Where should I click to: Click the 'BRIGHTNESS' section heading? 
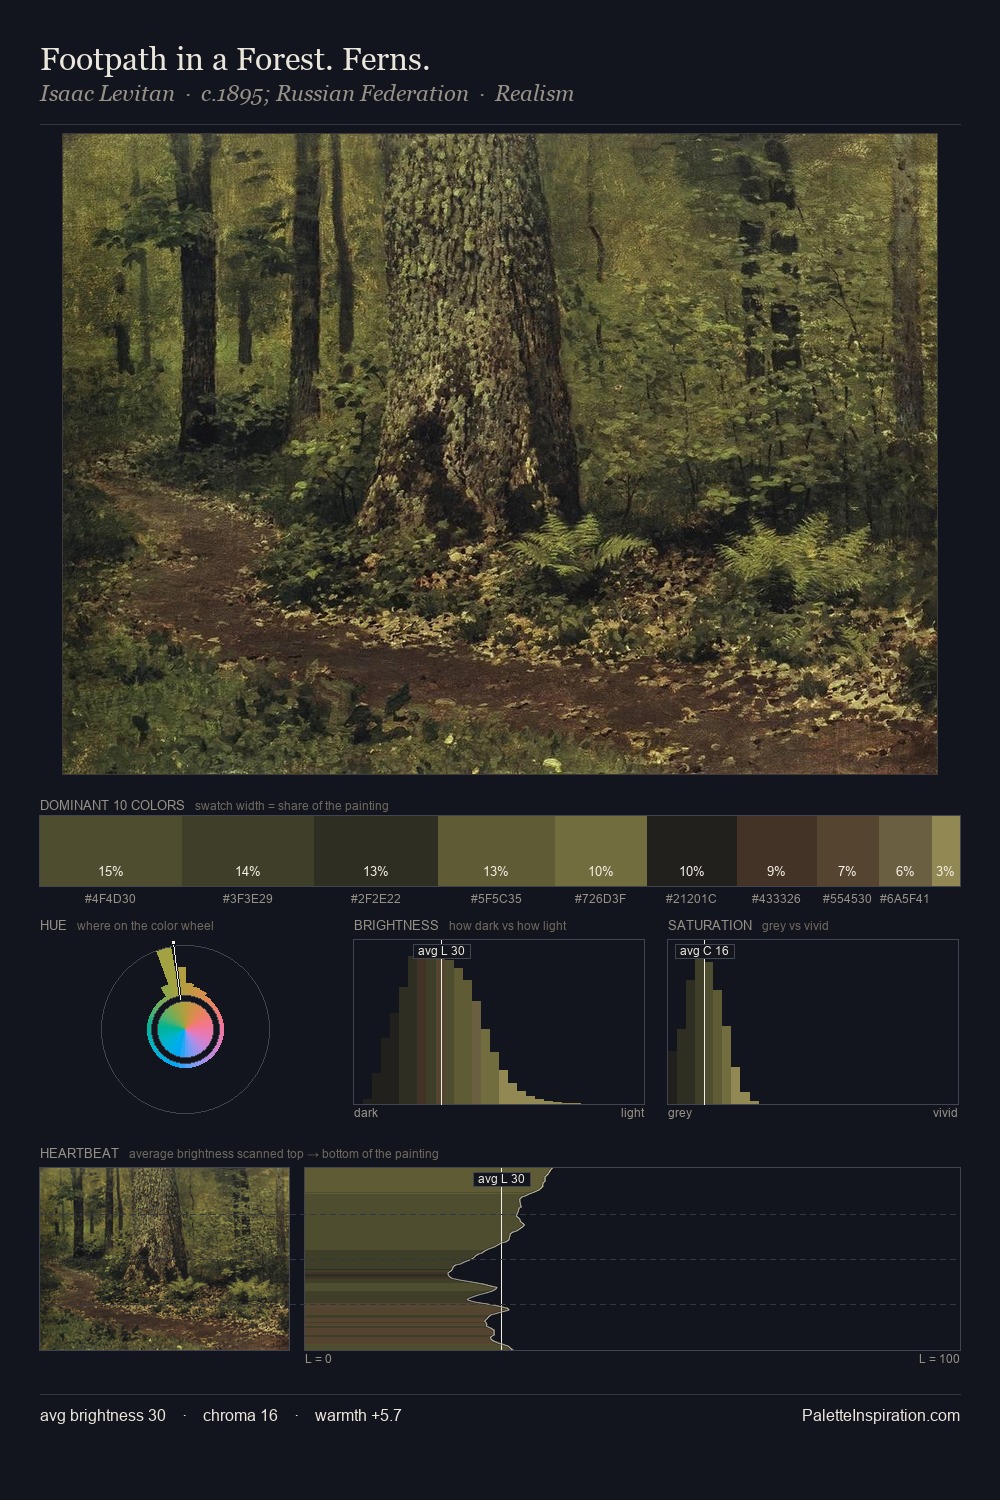click(396, 925)
